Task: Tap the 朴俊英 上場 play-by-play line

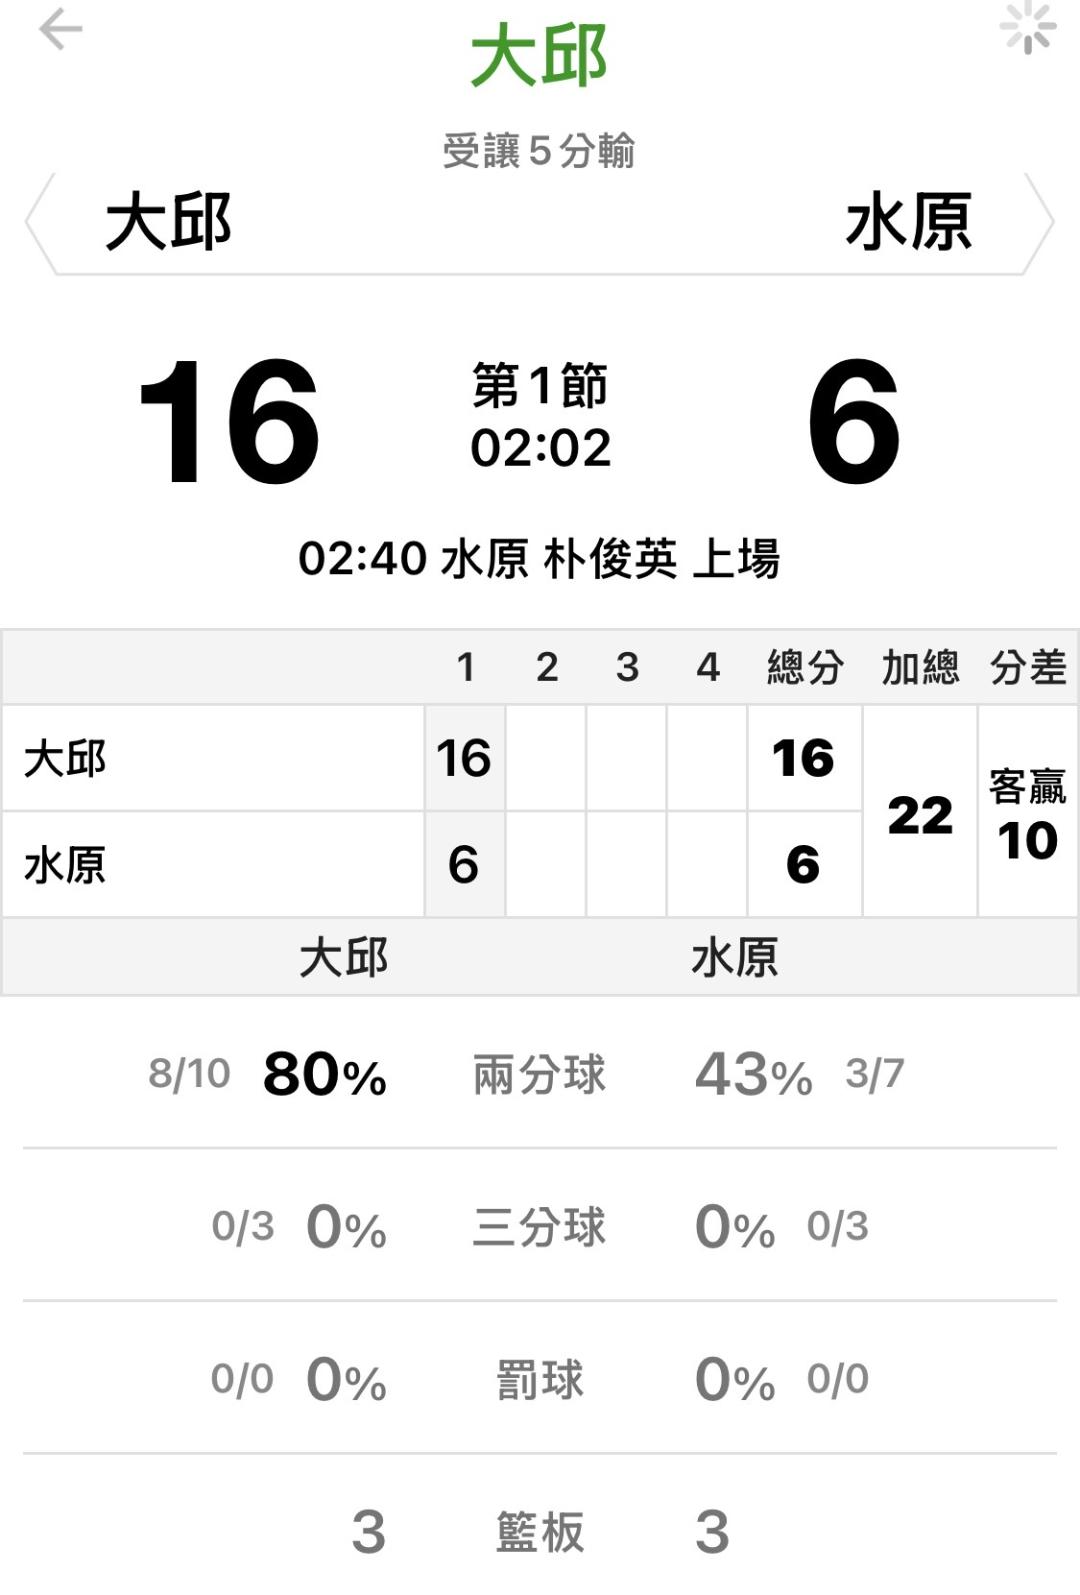Action: (x=539, y=558)
